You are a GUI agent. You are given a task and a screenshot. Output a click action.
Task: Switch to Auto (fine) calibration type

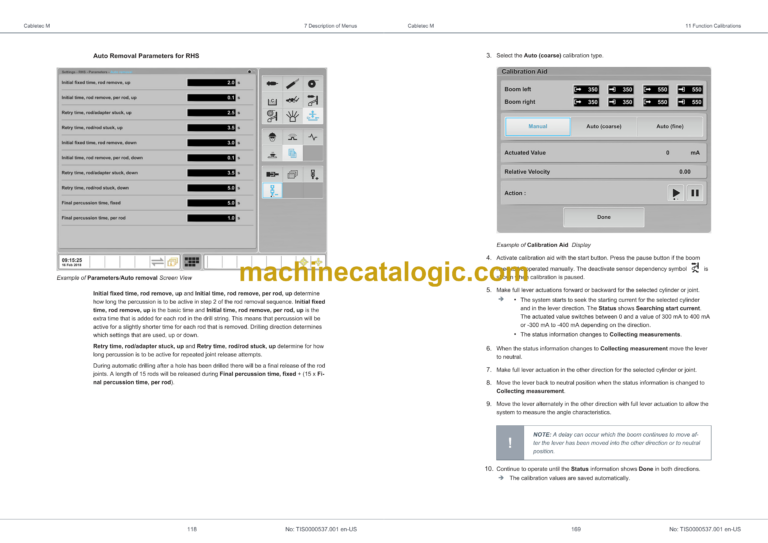(670, 126)
